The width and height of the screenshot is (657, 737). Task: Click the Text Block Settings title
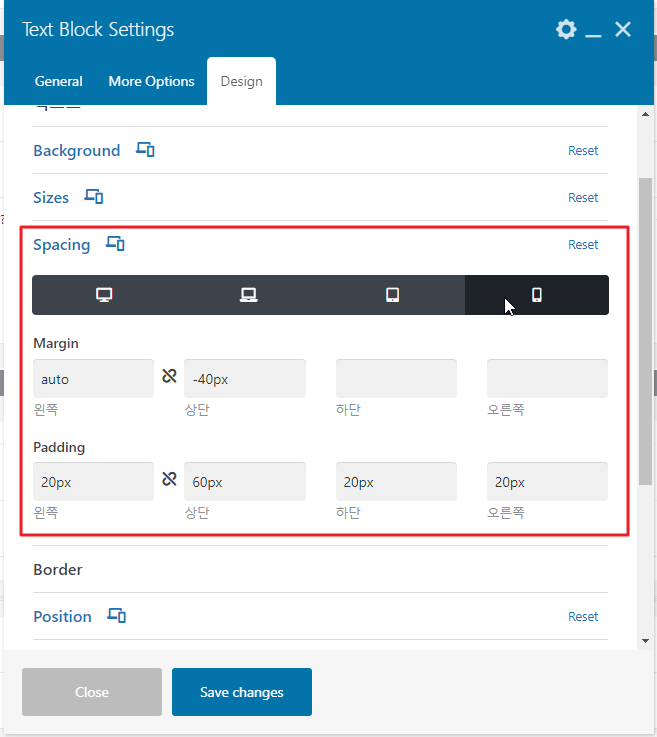[x=98, y=30]
